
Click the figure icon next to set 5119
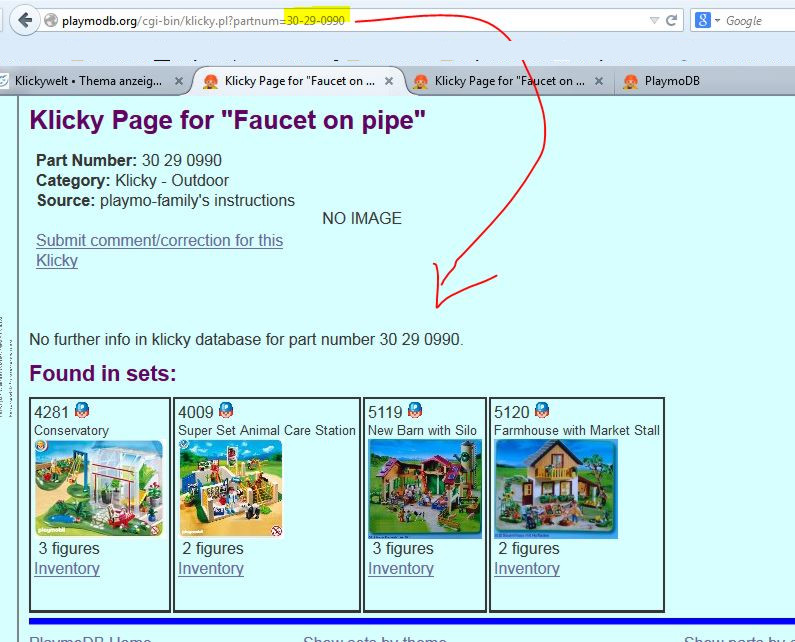click(x=415, y=411)
